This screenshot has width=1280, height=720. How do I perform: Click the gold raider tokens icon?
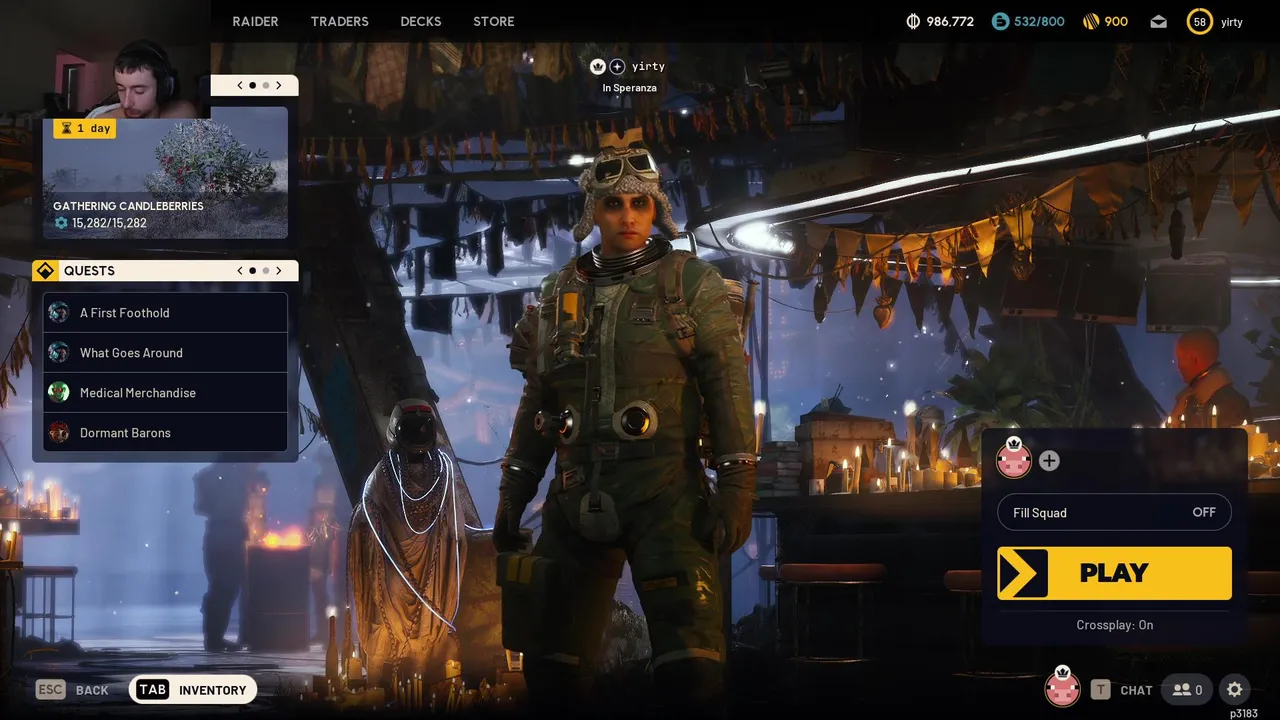point(1091,21)
